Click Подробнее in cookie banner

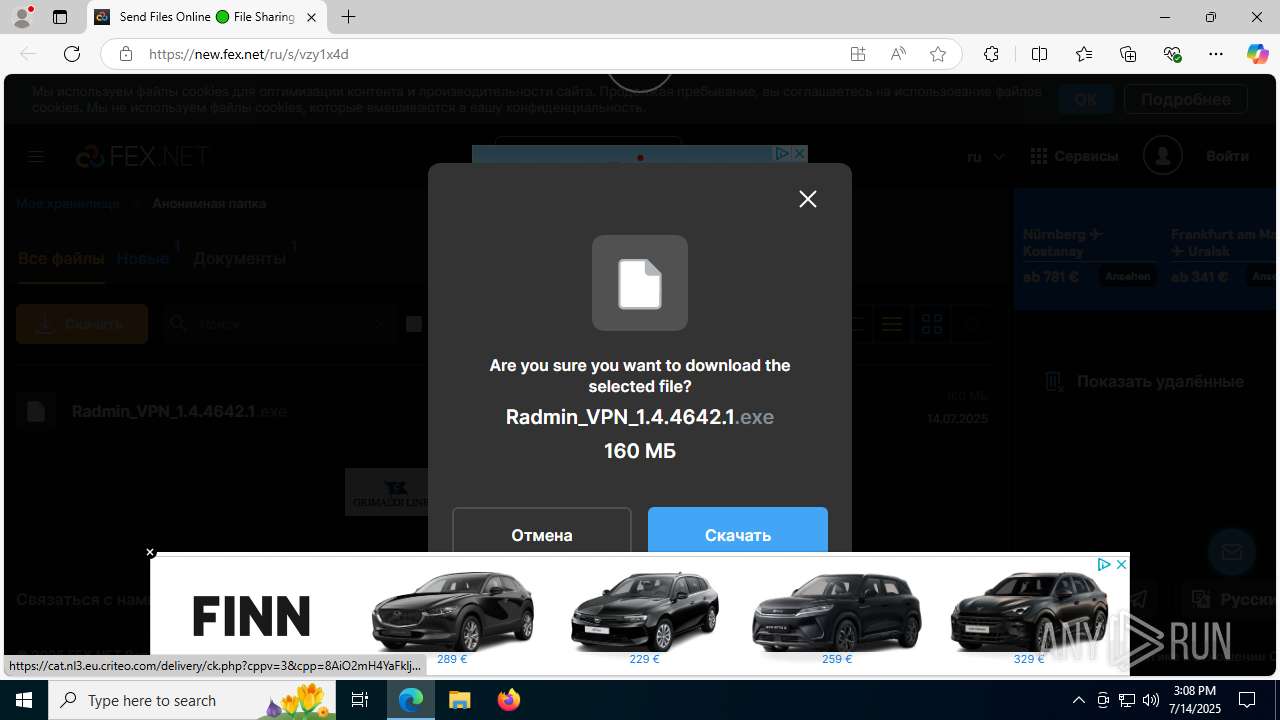(x=1185, y=99)
